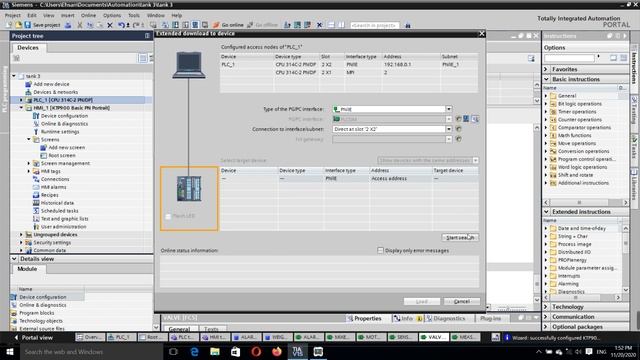Collapse the HMI_1 KTP900 node
The image size is (640, 360).
click(x=21, y=108)
